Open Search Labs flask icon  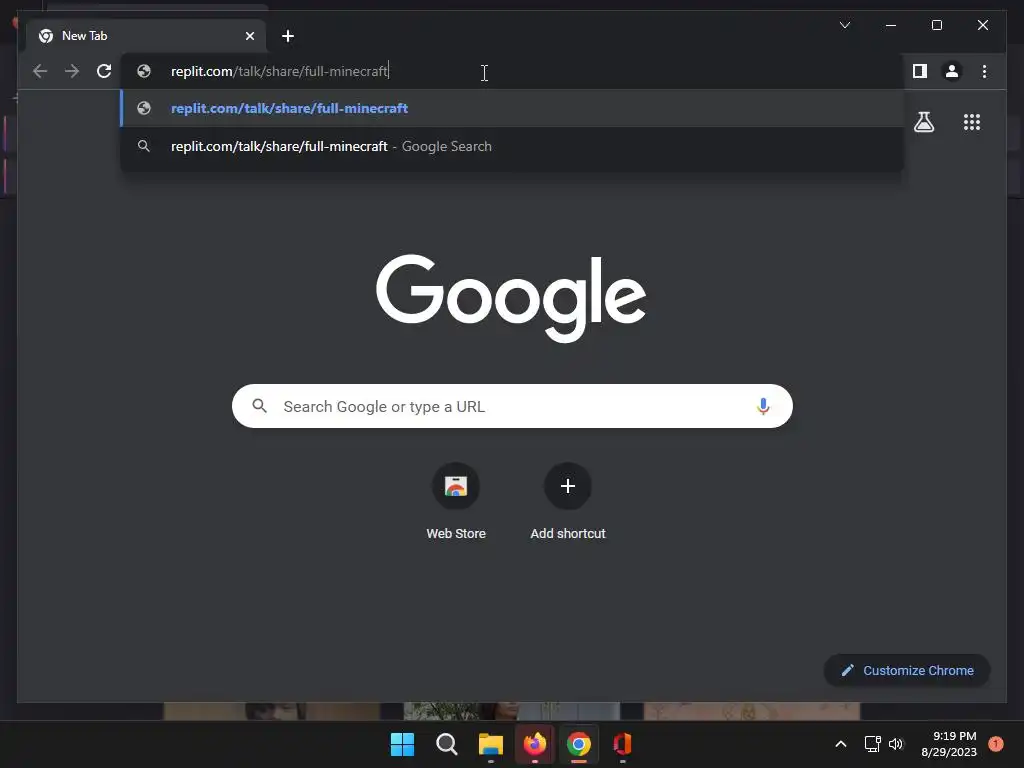(x=923, y=122)
